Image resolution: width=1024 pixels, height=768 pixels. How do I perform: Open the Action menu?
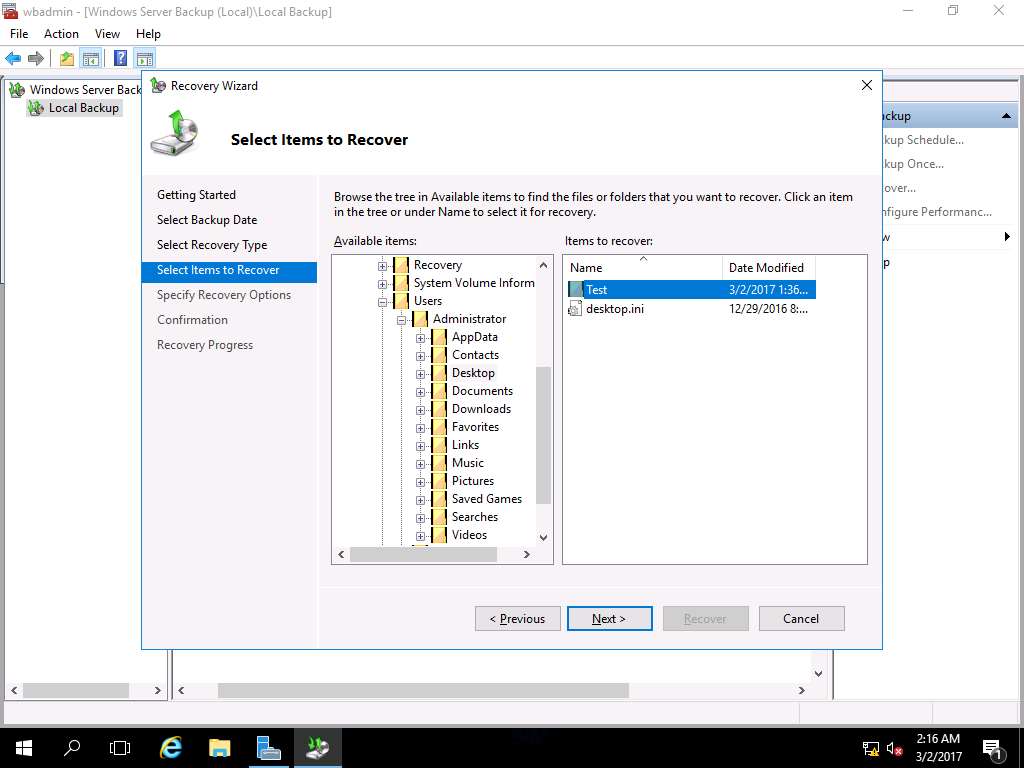[x=61, y=34]
